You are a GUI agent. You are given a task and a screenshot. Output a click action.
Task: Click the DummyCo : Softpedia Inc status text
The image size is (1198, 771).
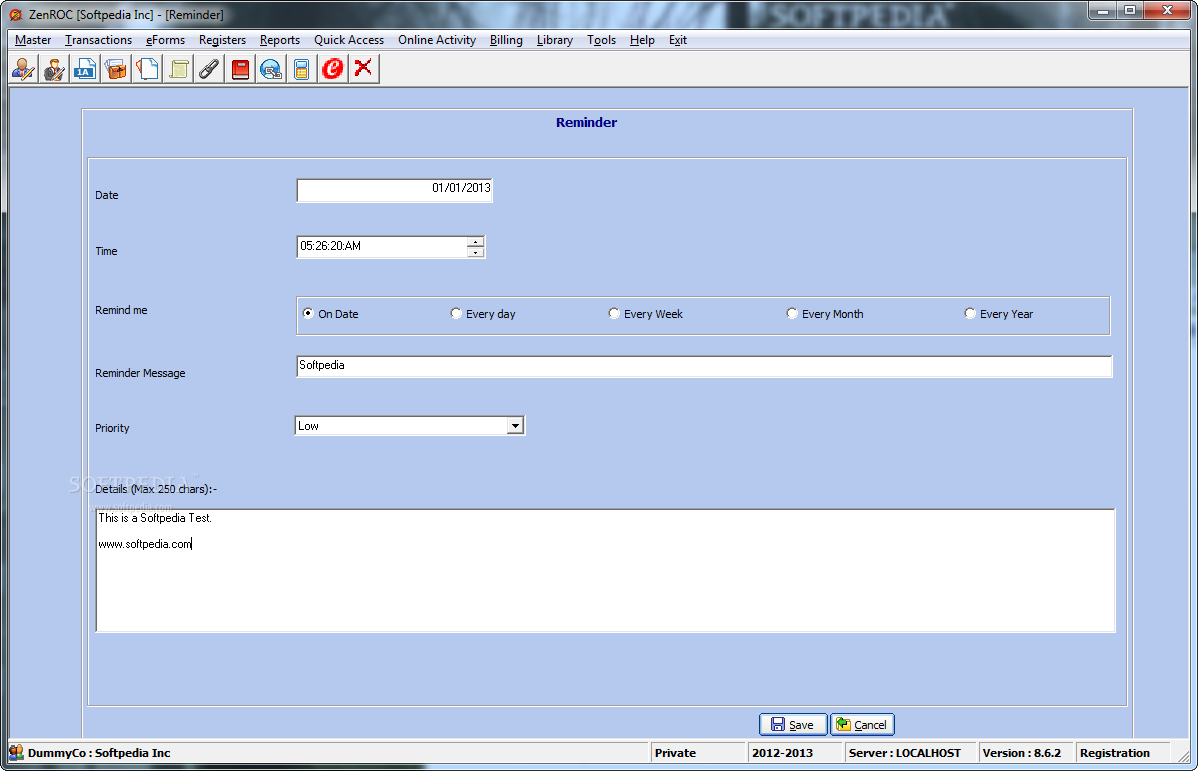point(99,753)
